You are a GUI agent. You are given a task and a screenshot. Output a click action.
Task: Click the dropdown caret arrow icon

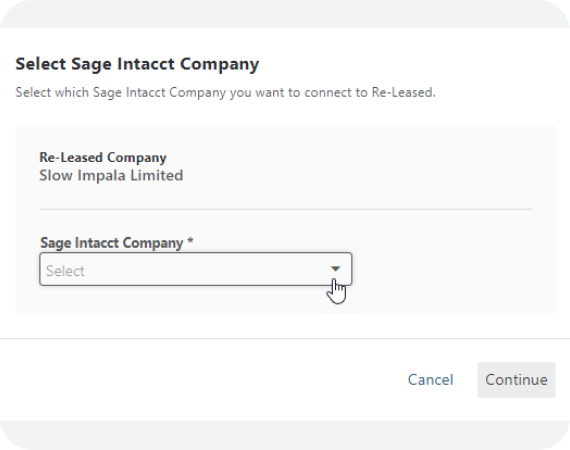(335, 269)
